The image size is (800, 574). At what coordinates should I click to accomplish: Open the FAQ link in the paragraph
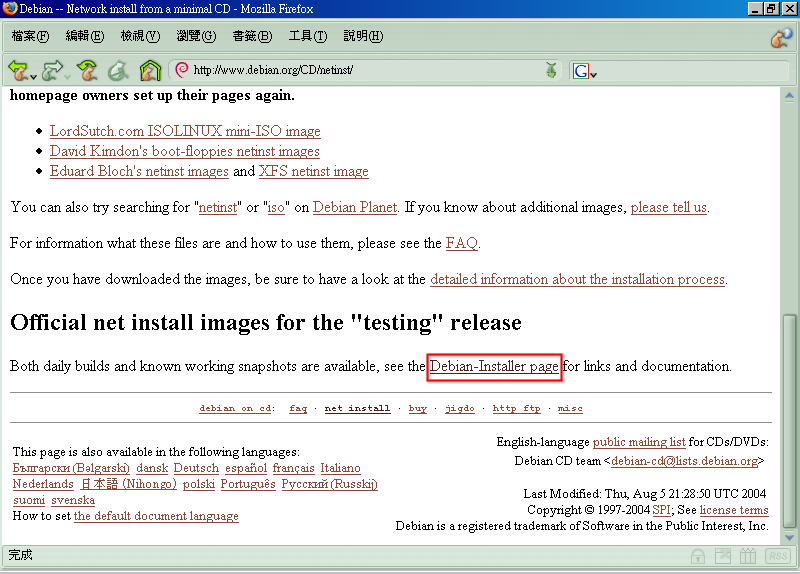tap(461, 243)
